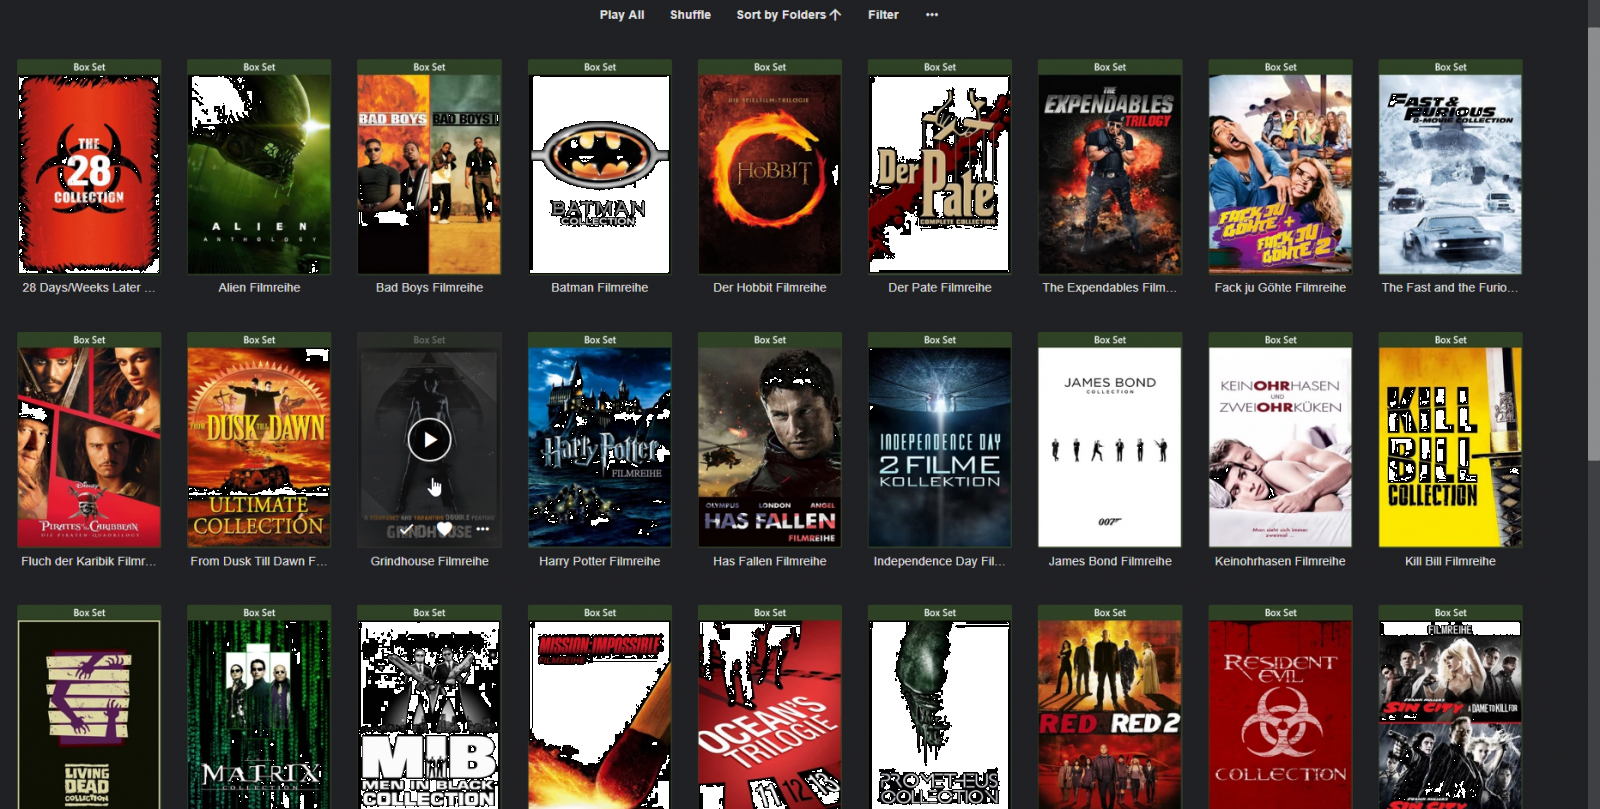1600x809 pixels.
Task: Open the Independence Day 2 Filme poster
Action: [940, 447]
